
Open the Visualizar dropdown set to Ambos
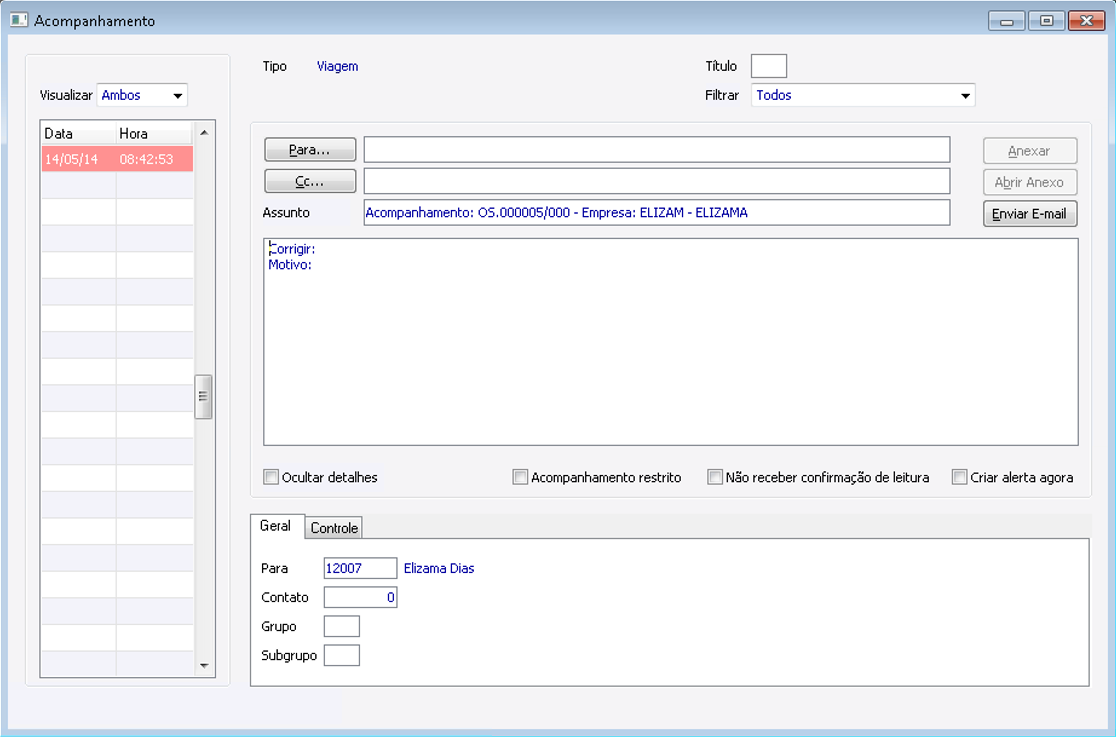pyautogui.click(x=143, y=96)
